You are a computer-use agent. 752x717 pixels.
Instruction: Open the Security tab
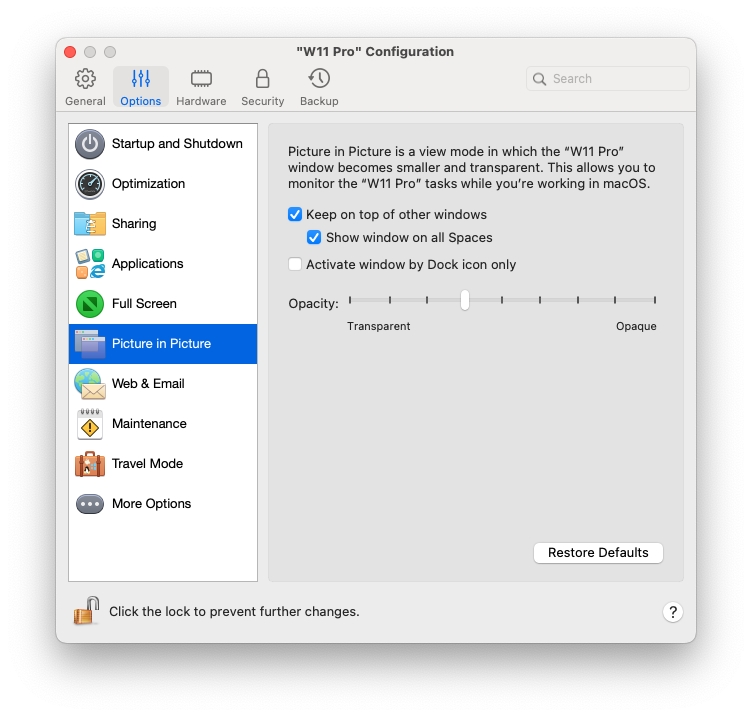click(262, 87)
